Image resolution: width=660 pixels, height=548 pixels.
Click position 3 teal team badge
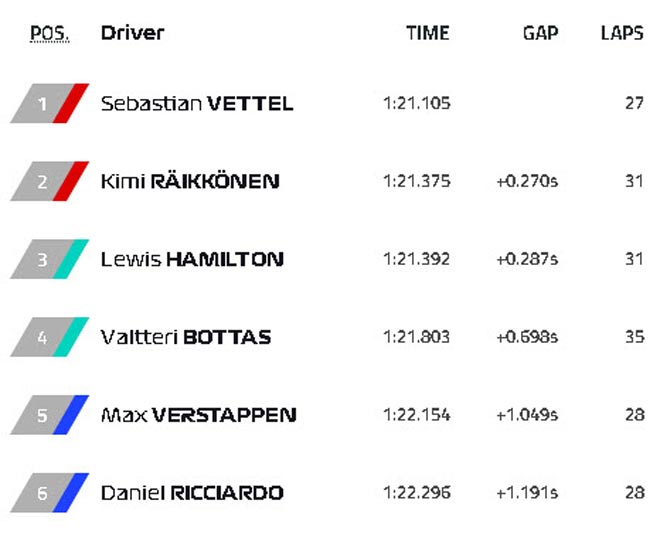click(x=50, y=259)
